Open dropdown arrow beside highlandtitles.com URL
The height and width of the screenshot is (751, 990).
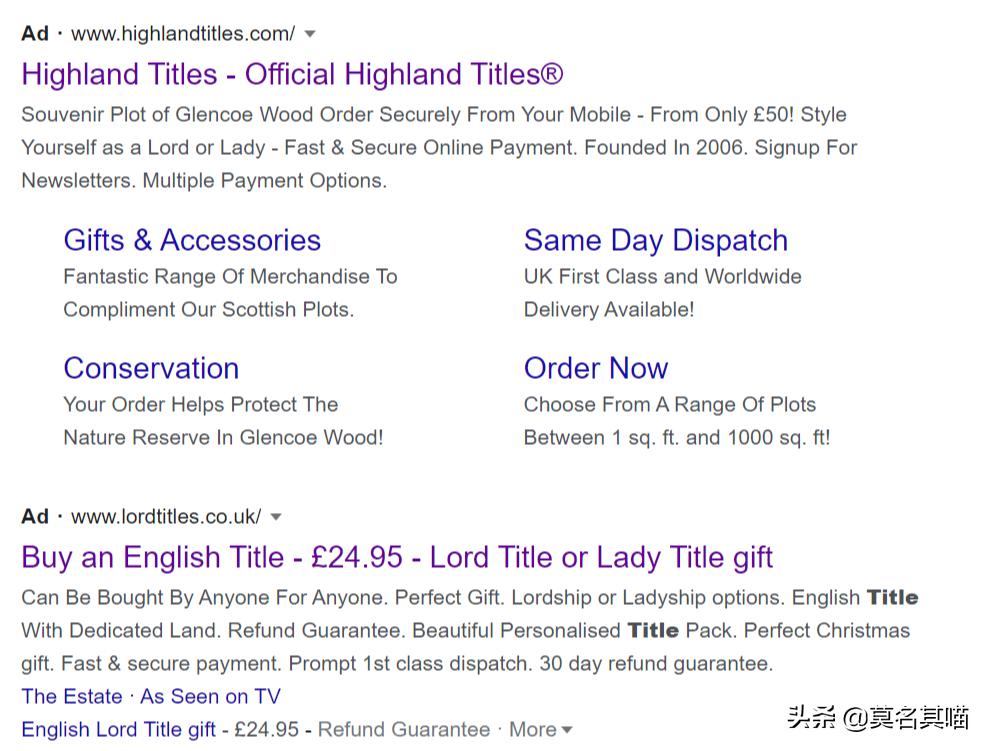(310, 34)
